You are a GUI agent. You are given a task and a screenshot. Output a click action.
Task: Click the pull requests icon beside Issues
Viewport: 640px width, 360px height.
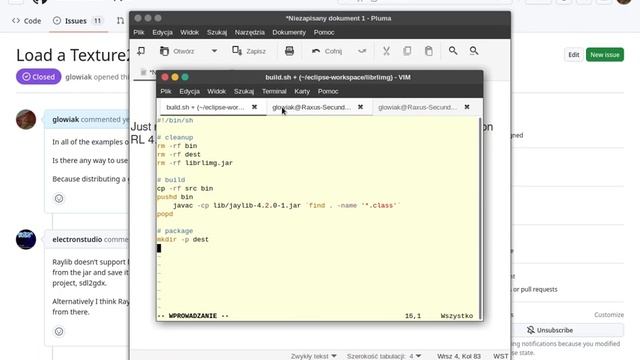(x=120, y=21)
